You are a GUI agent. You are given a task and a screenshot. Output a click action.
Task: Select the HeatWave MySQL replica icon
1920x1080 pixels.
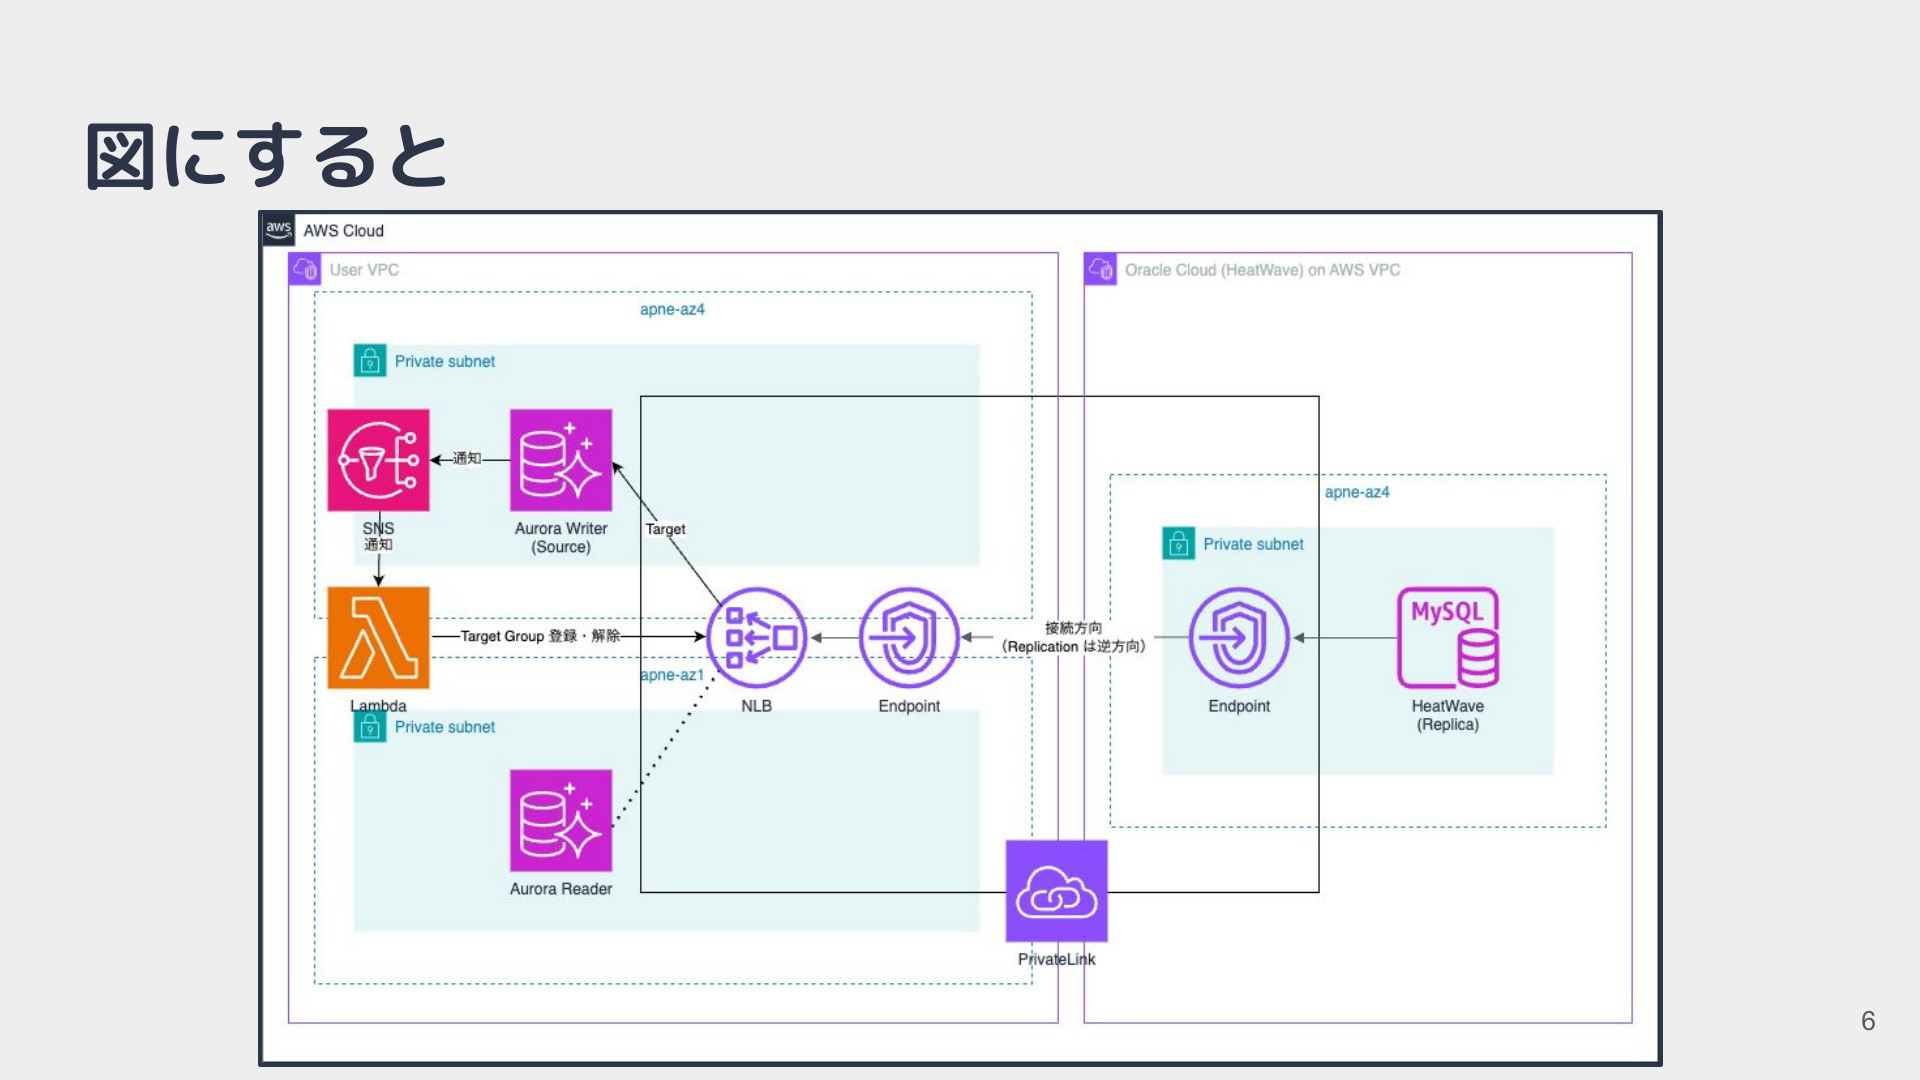[x=1447, y=638]
